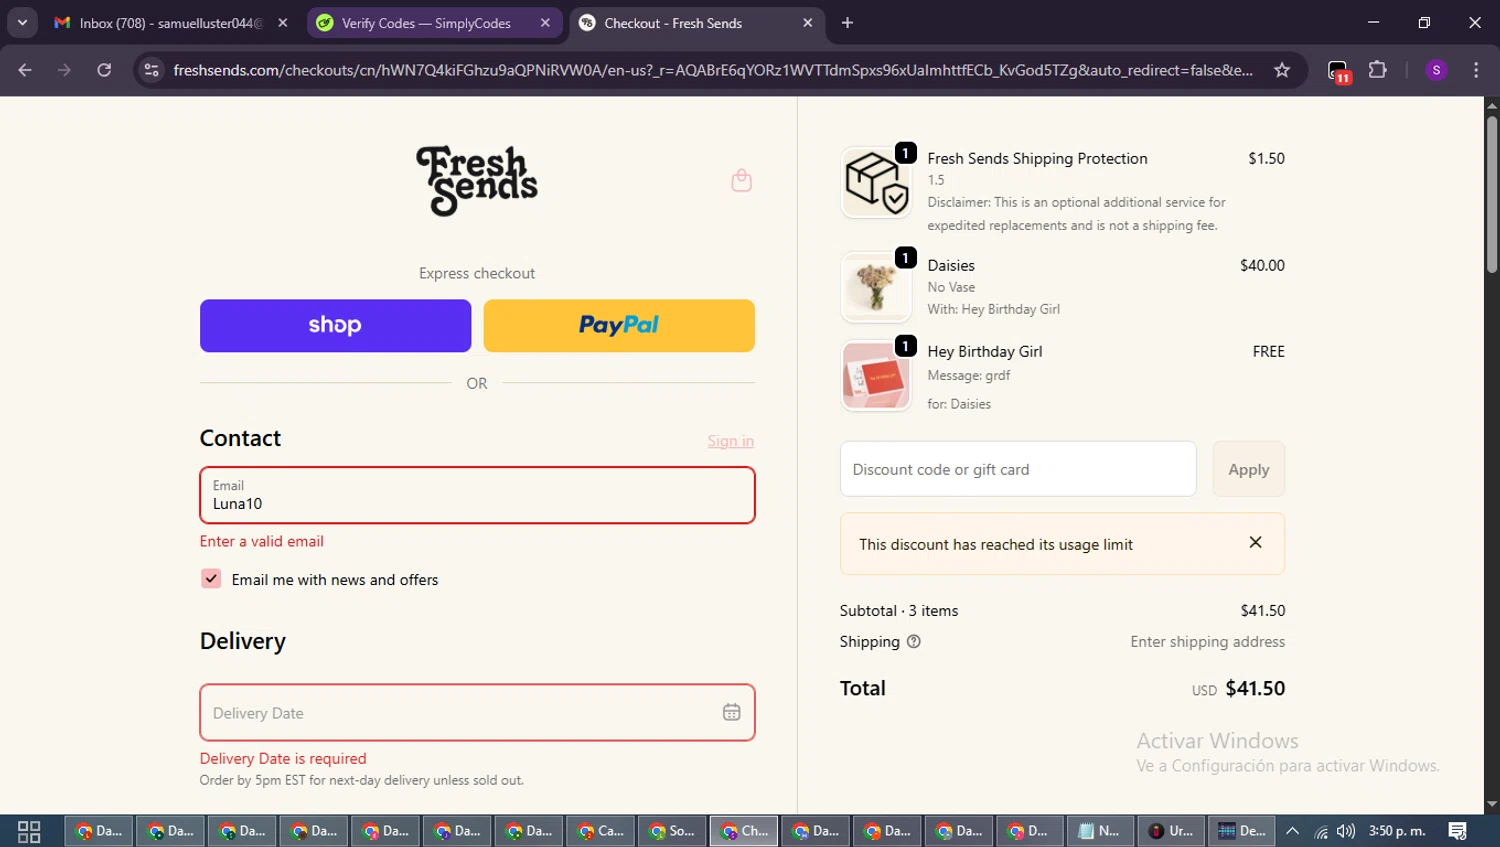The width and height of the screenshot is (1500, 847).
Task: Click the Enter shipping address text
Action: tap(1207, 642)
